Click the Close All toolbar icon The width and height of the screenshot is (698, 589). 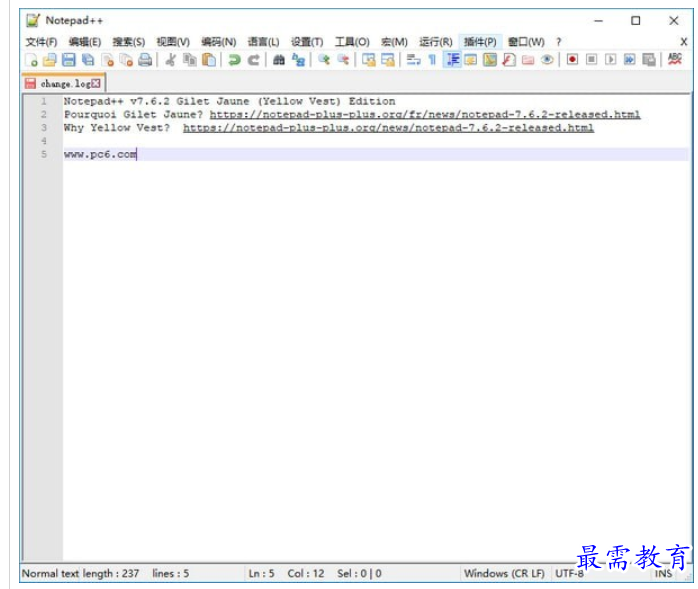tap(126, 60)
